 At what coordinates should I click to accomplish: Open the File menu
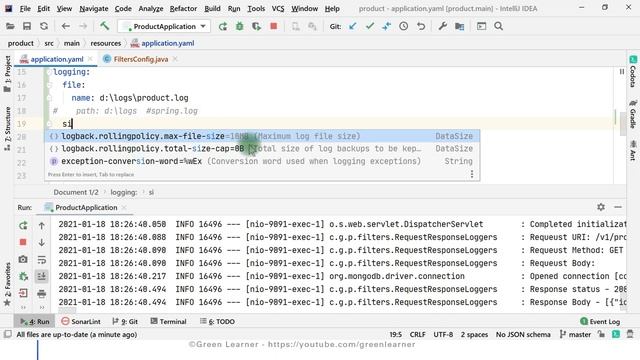(25, 9)
